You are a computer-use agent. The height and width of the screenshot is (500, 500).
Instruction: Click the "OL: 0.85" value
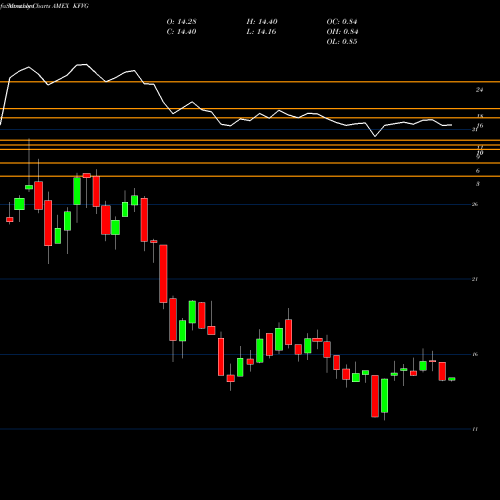click(x=342, y=42)
